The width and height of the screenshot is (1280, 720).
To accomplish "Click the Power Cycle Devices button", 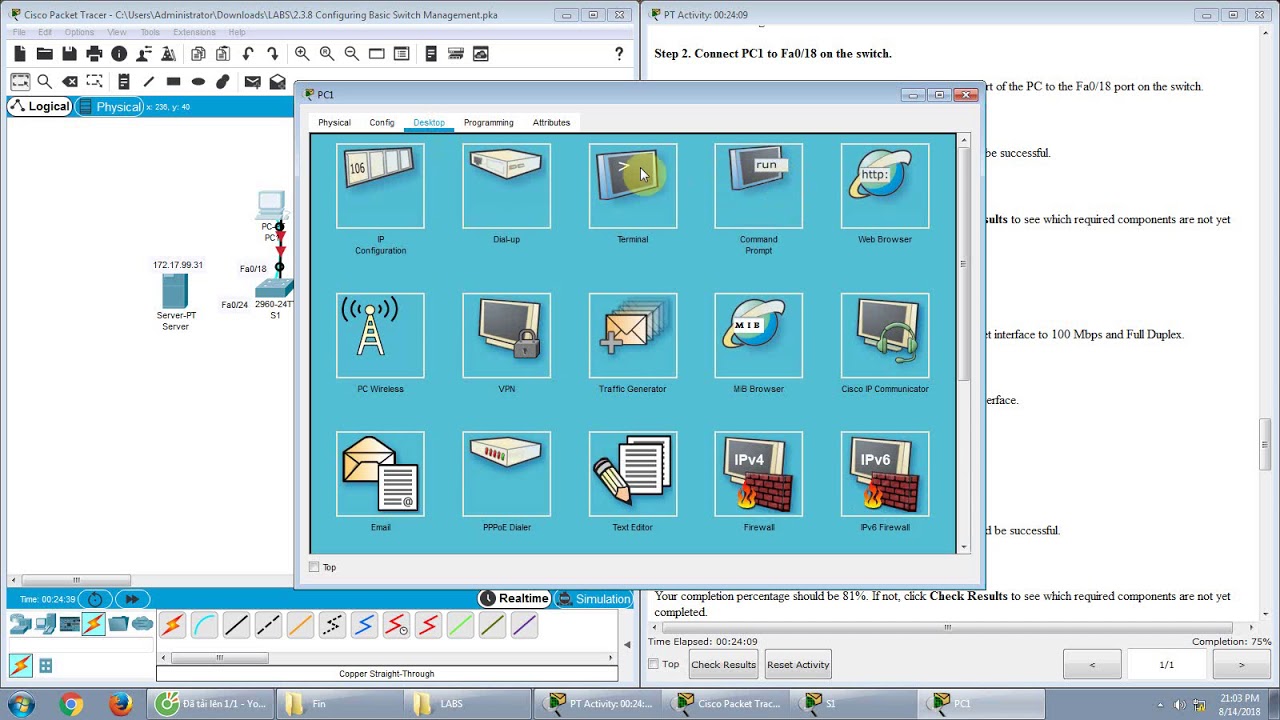I will [95, 599].
